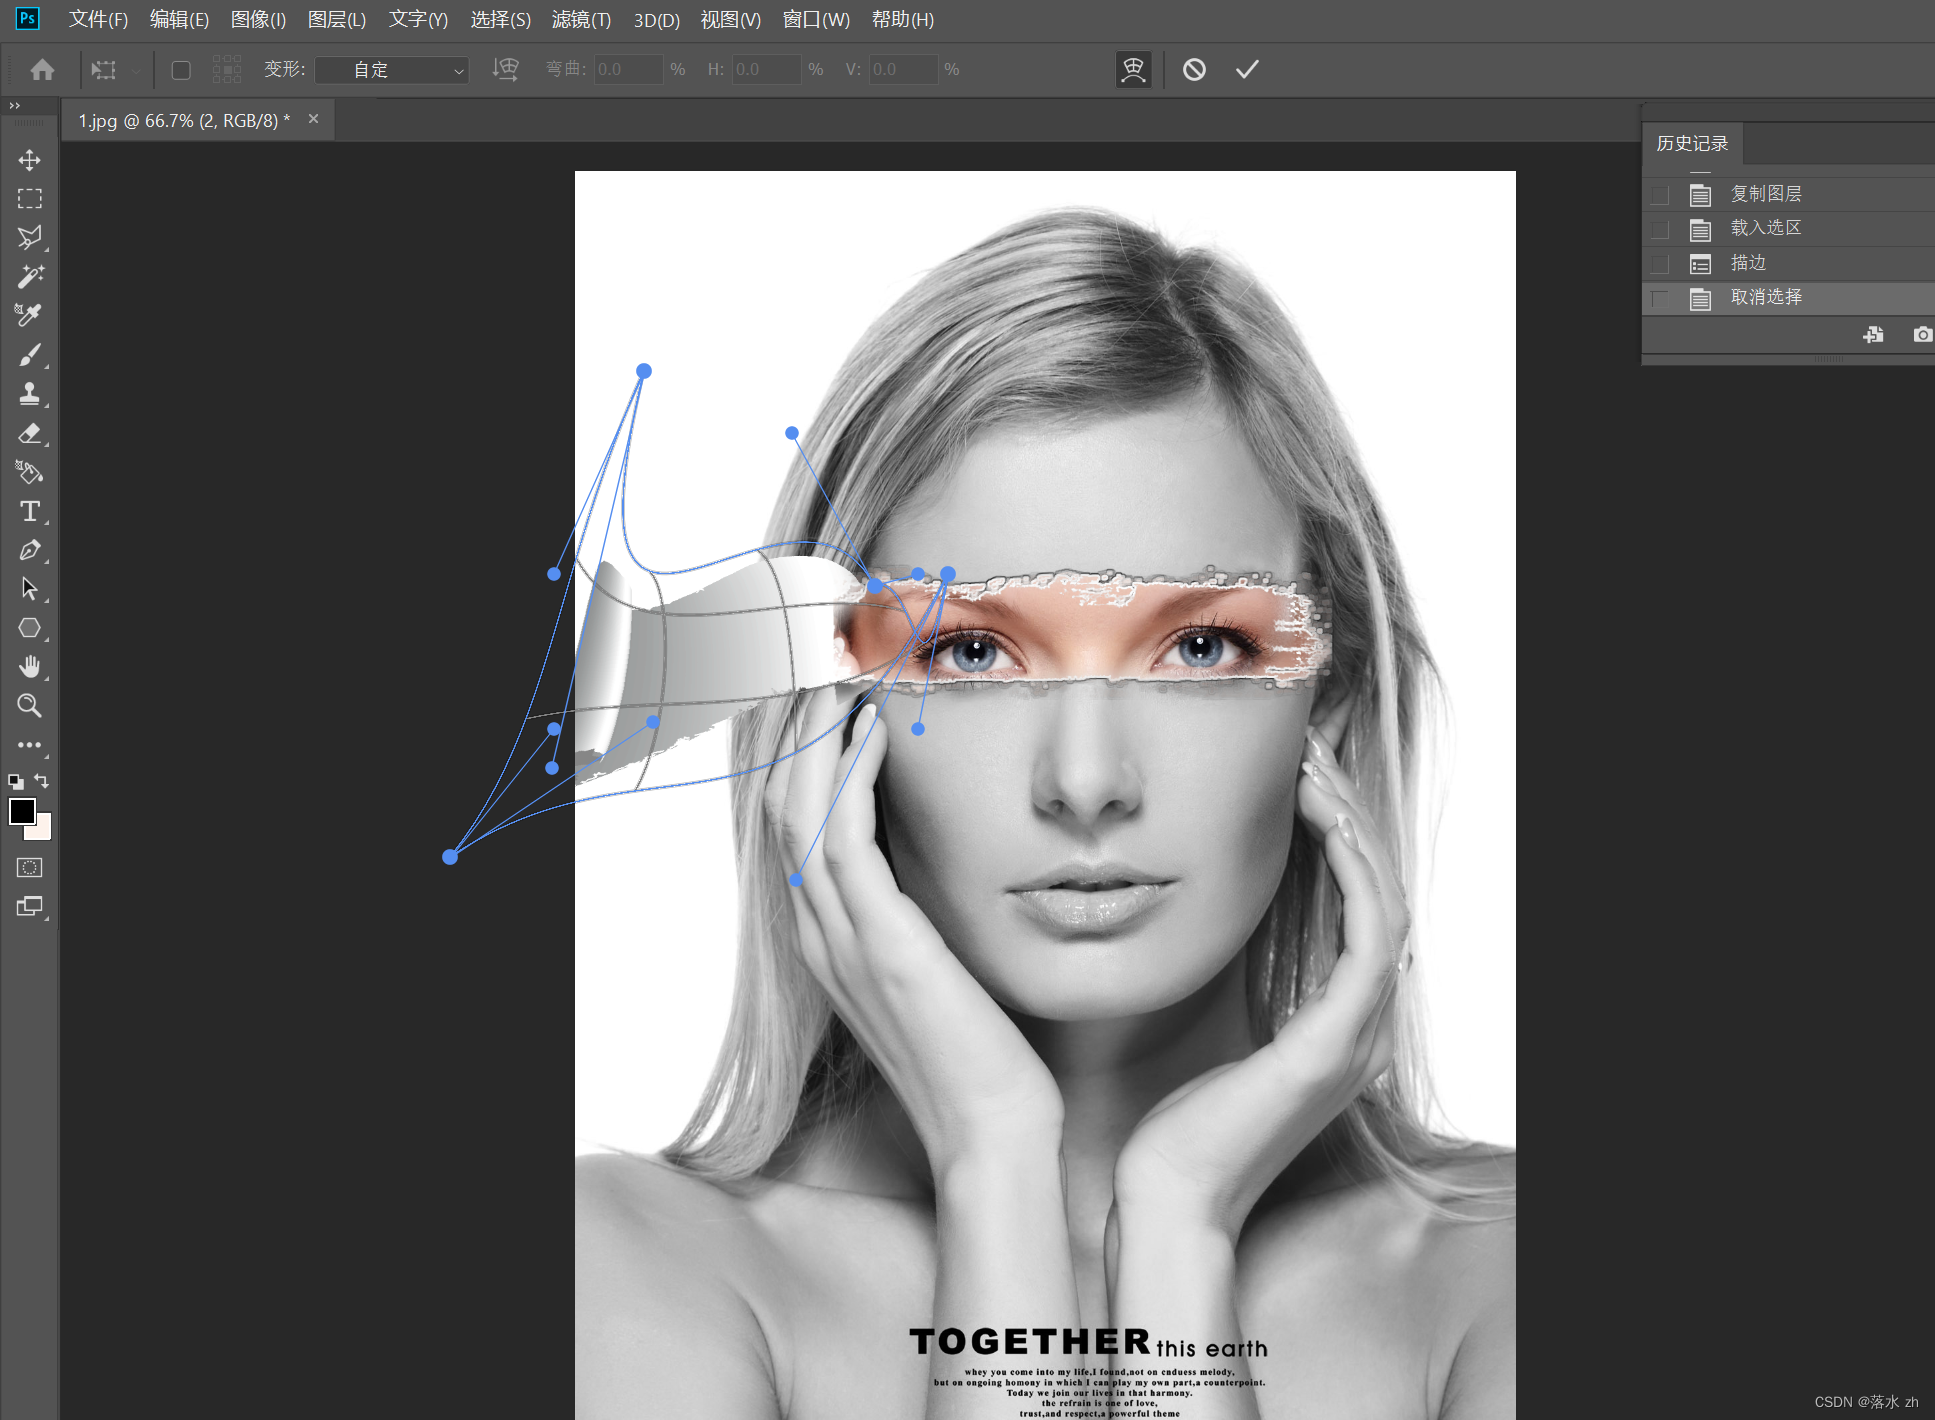
Task: Select the 载入选区 history state
Action: pos(1765,228)
